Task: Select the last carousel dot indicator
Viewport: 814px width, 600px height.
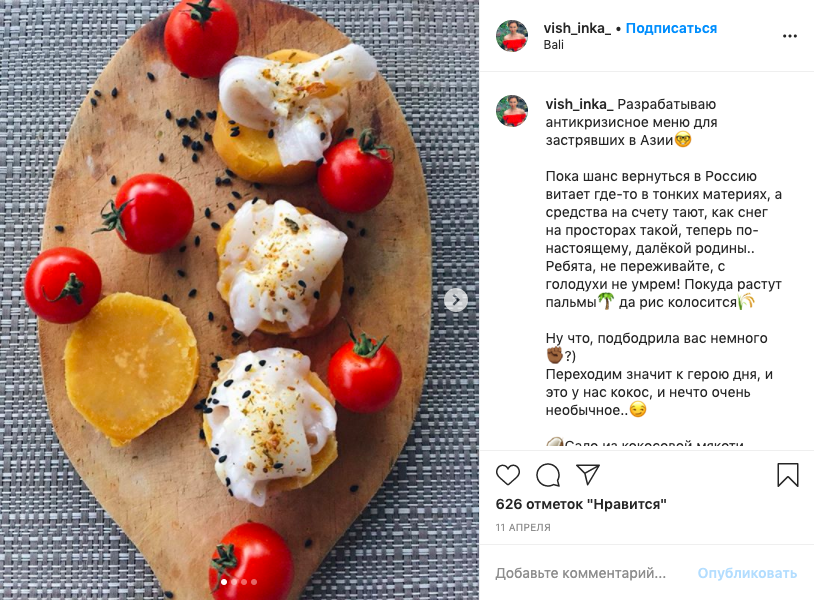Action: tap(254, 582)
